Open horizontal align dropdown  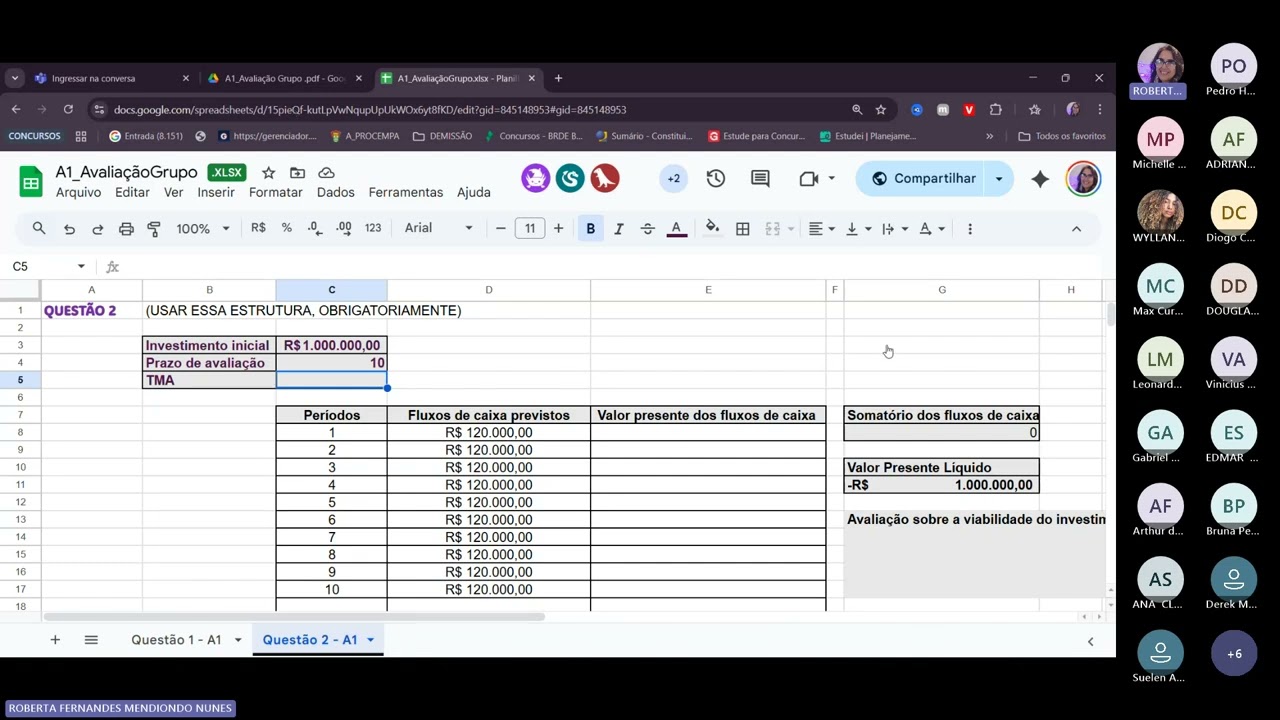point(822,229)
